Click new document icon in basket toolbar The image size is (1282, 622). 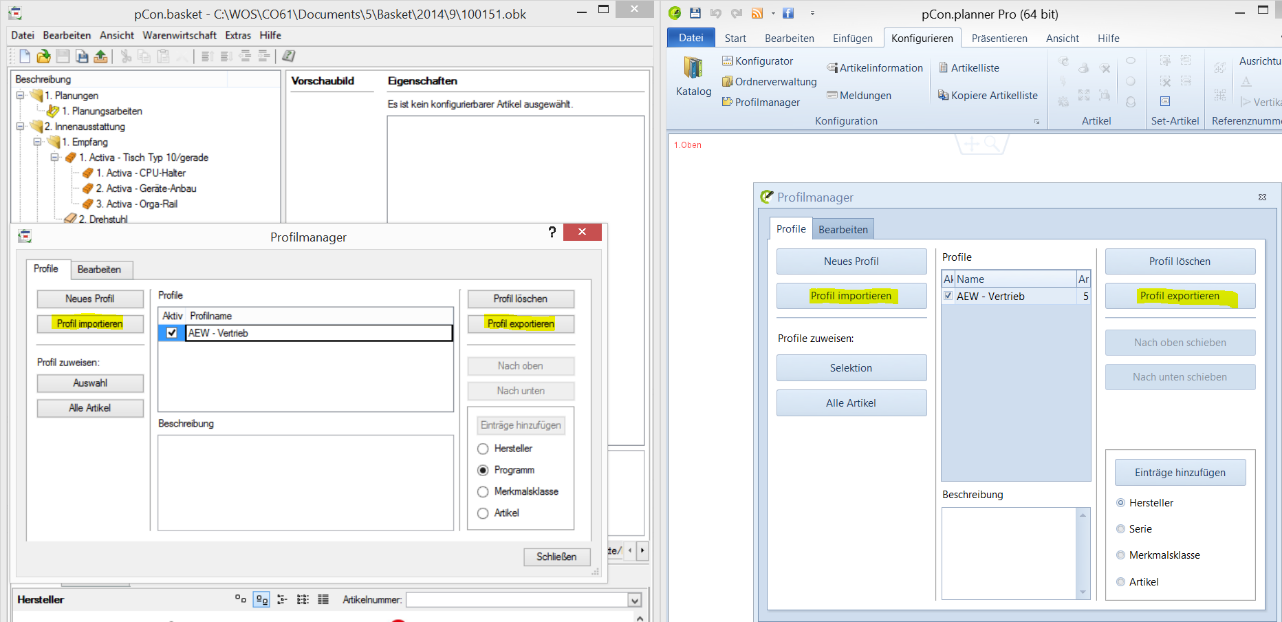[x=24, y=56]
